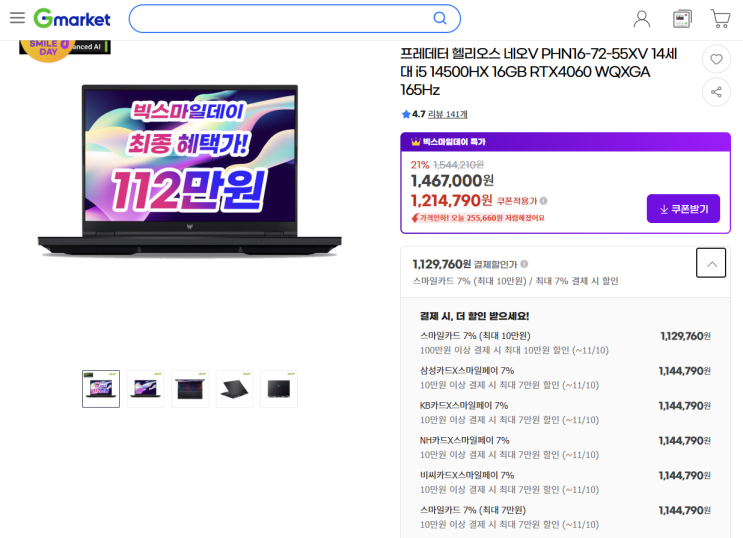Screen dimensions: 743x538
Task: Click 삼성카드X스마일페이 7% row
Action: pyautogui.click(x=565, y=378)
